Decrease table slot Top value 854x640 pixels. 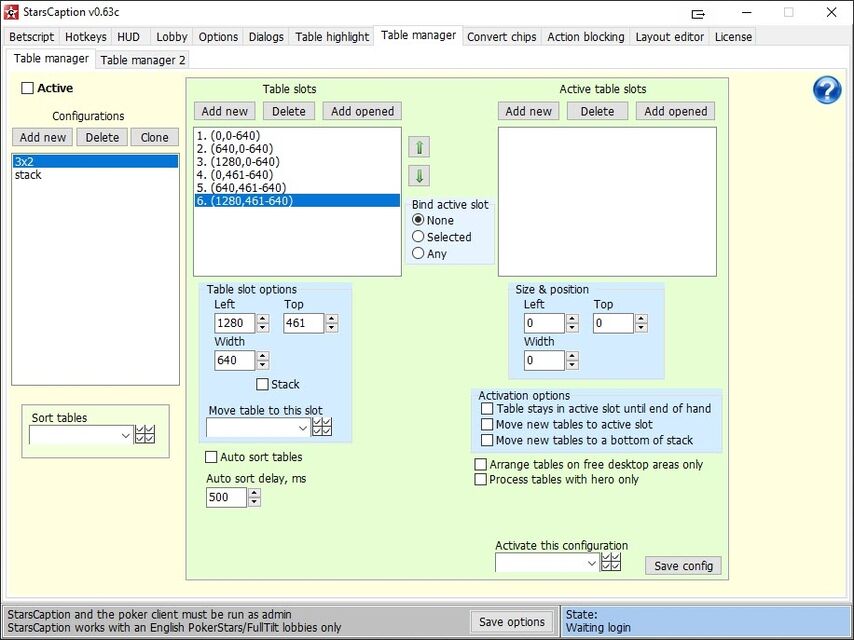coord(332,328)
